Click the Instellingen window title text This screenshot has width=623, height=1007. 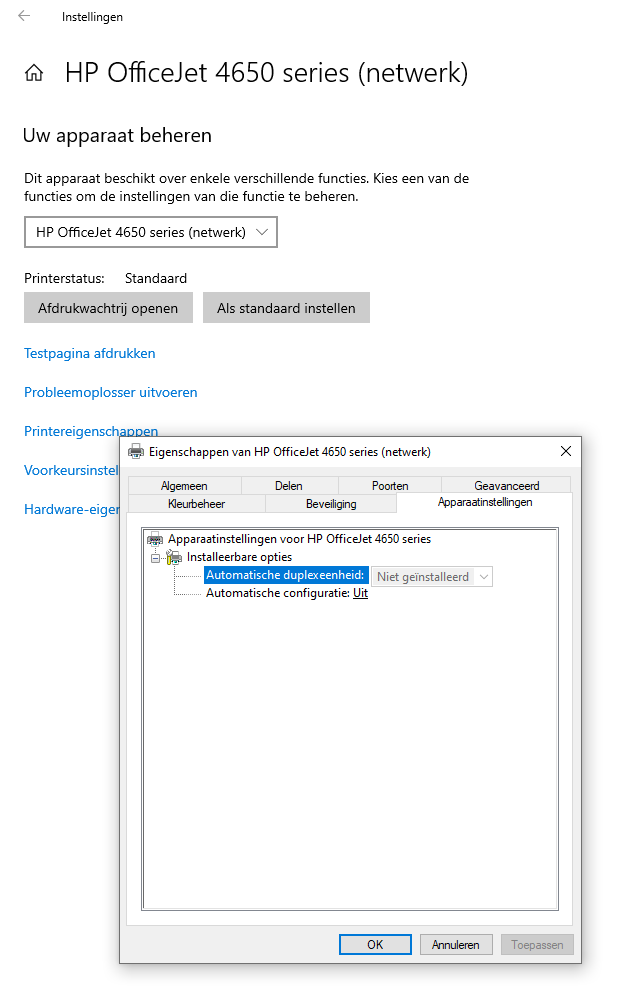tap(92, 17)
